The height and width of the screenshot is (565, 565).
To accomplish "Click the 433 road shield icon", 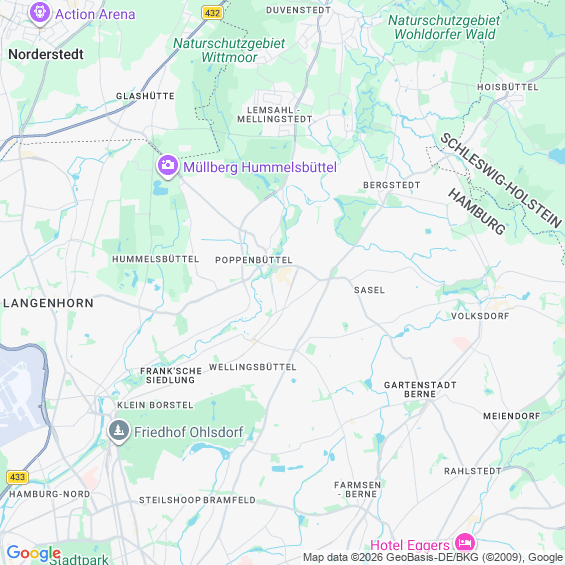I will click(x=17, y=477).
